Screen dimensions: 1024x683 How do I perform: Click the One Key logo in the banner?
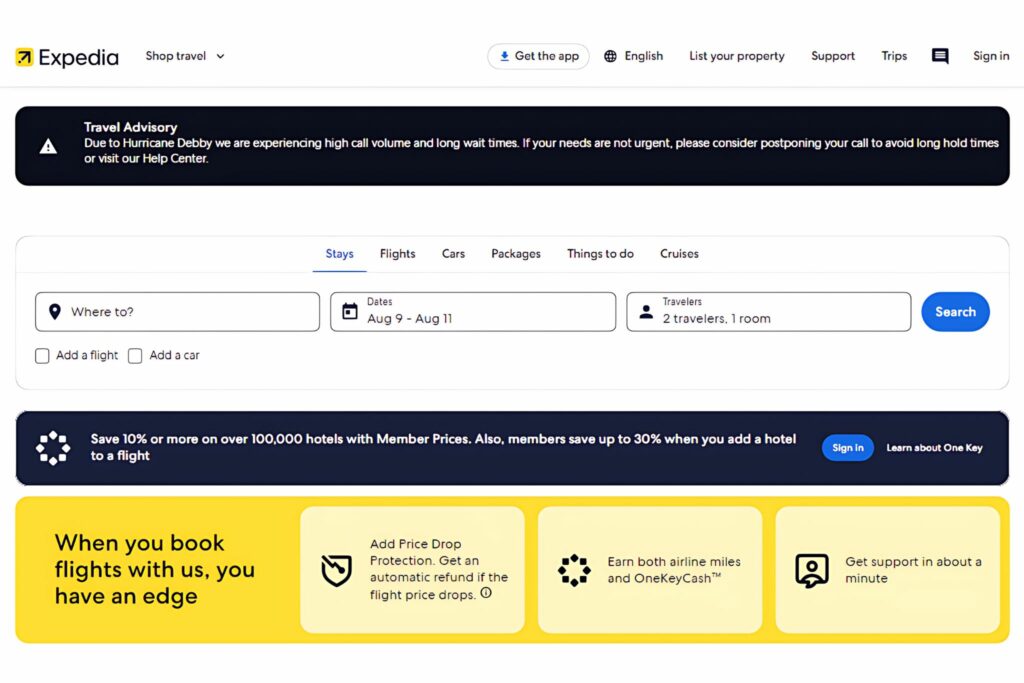point(52,447)
